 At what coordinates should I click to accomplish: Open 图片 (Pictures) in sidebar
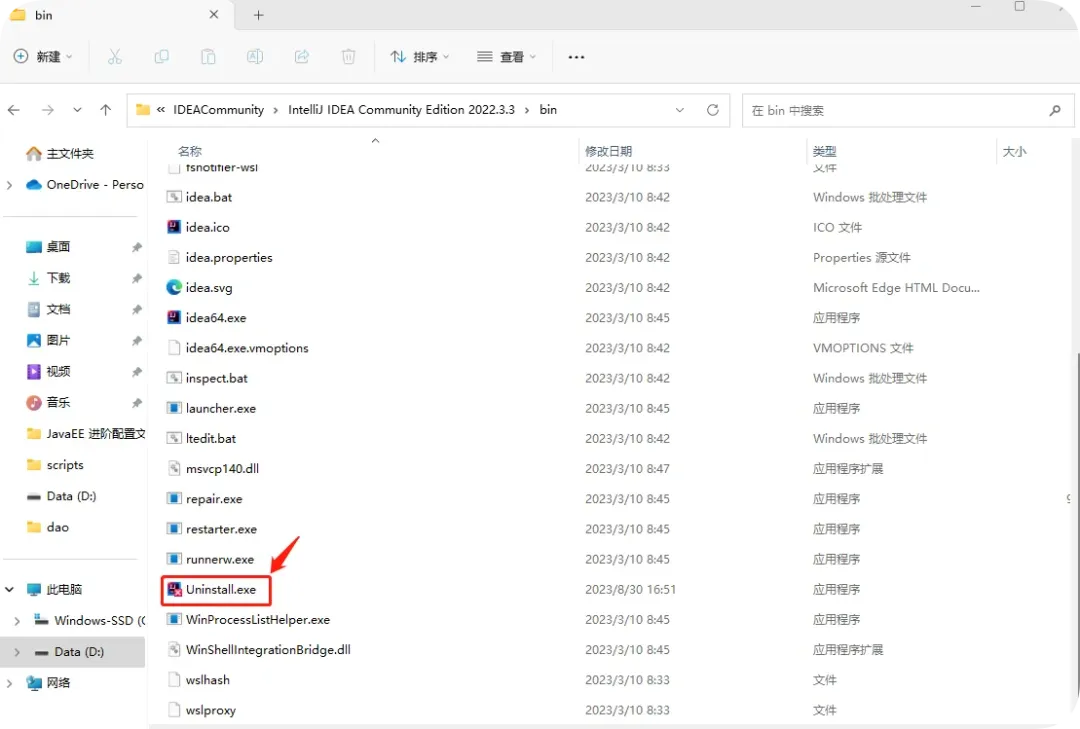48,340
